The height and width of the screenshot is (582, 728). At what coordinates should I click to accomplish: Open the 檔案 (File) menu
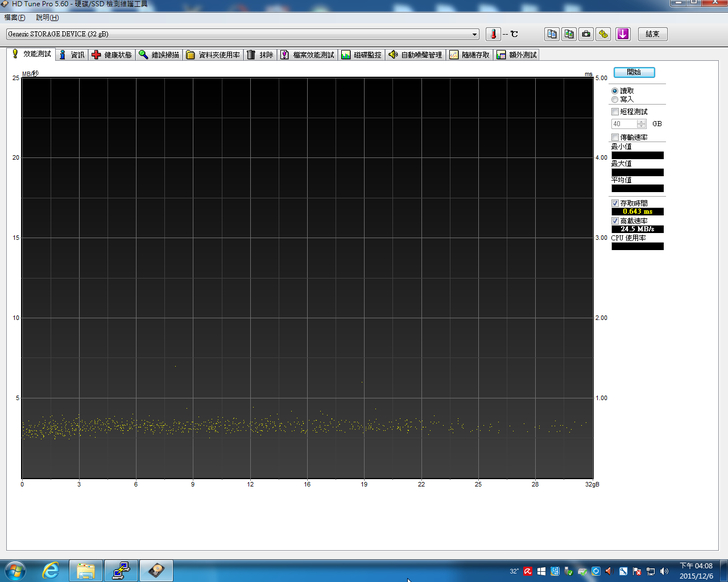[14, 18]
